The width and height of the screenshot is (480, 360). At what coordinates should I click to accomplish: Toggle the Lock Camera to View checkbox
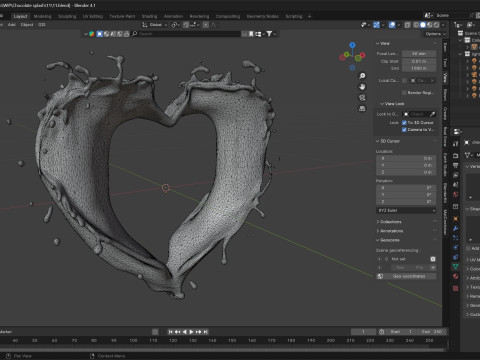(404, 130)
